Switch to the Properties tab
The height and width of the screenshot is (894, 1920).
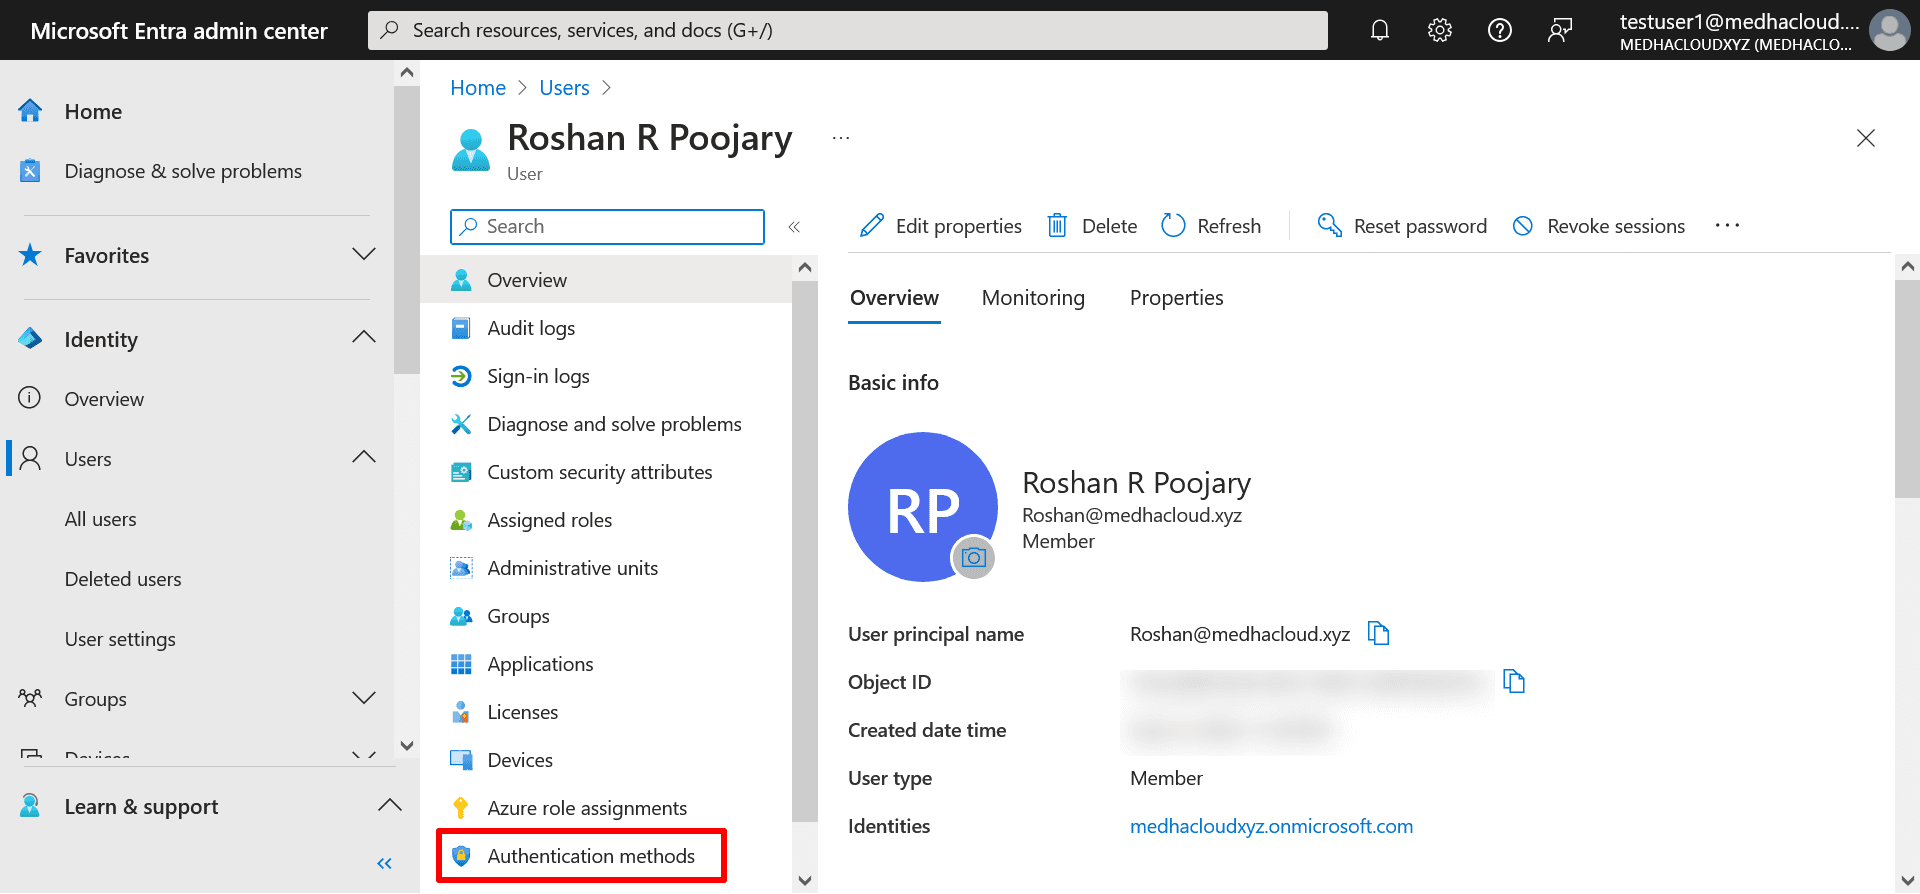coord(1176,298)
